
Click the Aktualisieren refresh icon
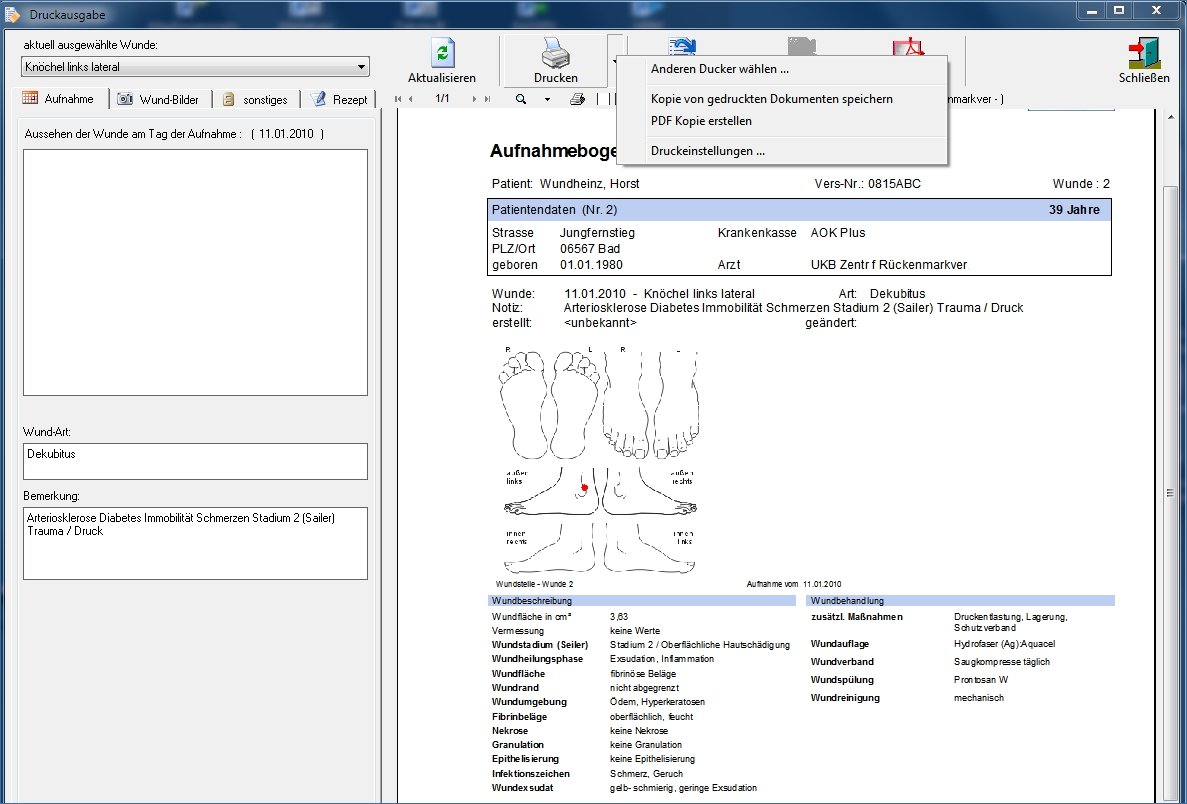(442, 53)
